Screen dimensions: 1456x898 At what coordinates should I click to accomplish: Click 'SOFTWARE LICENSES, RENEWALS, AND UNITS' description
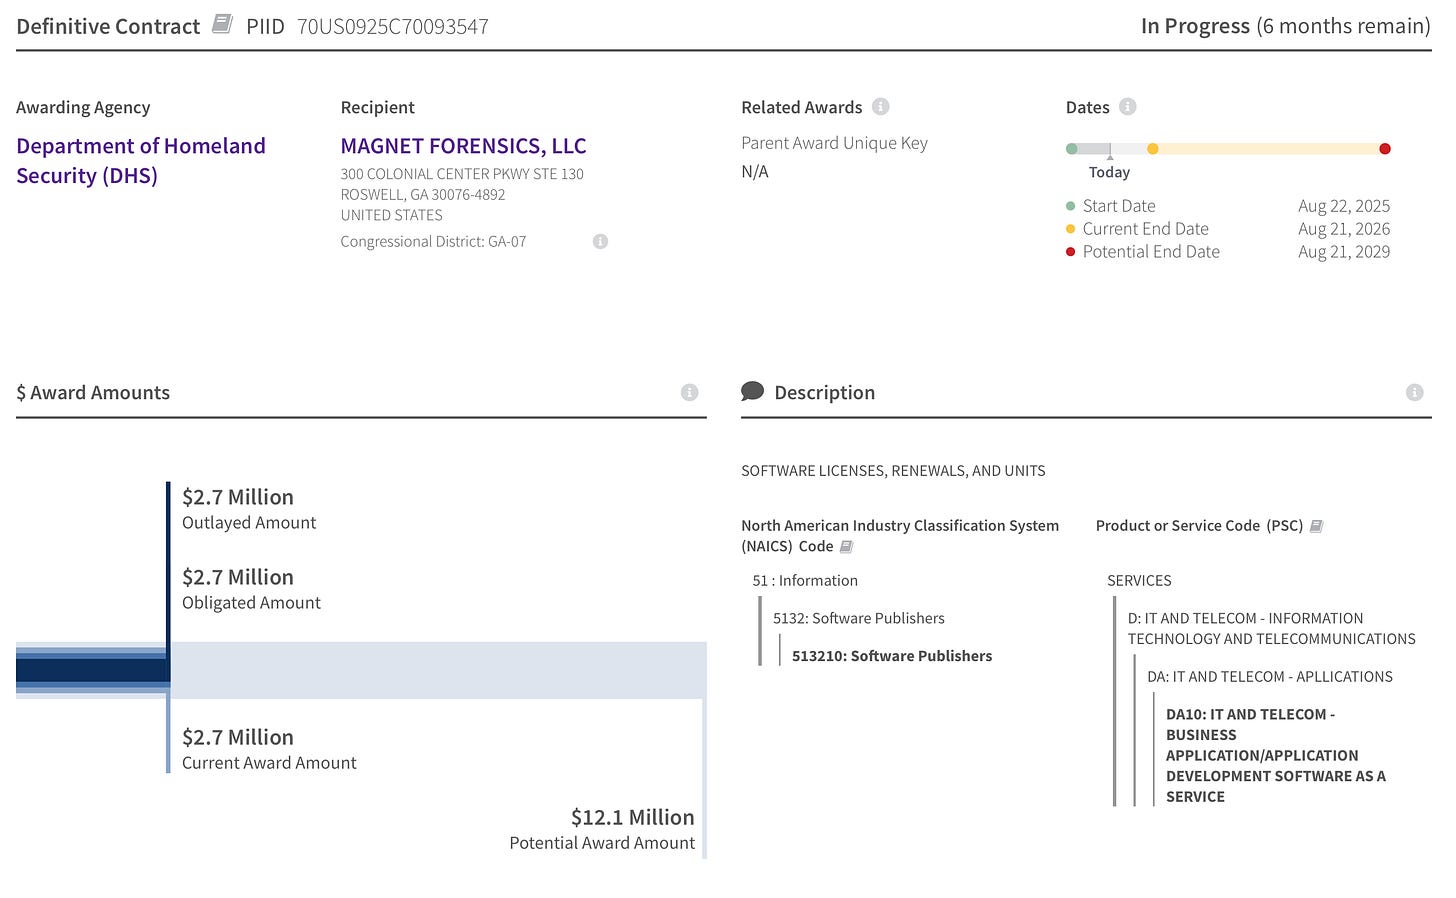pos(893,470)
